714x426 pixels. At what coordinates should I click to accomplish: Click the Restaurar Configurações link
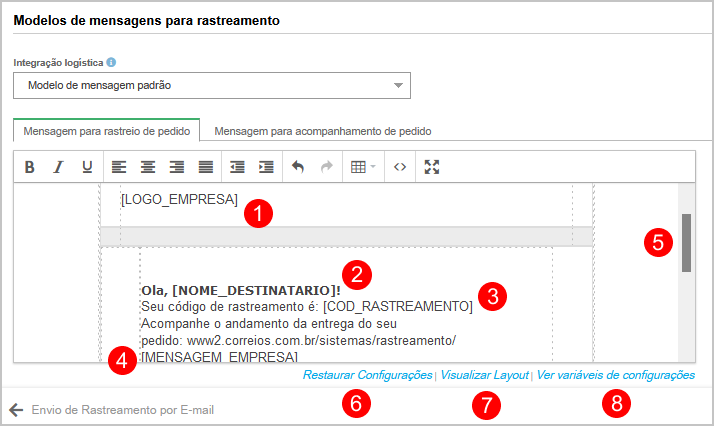click(367, 375)
